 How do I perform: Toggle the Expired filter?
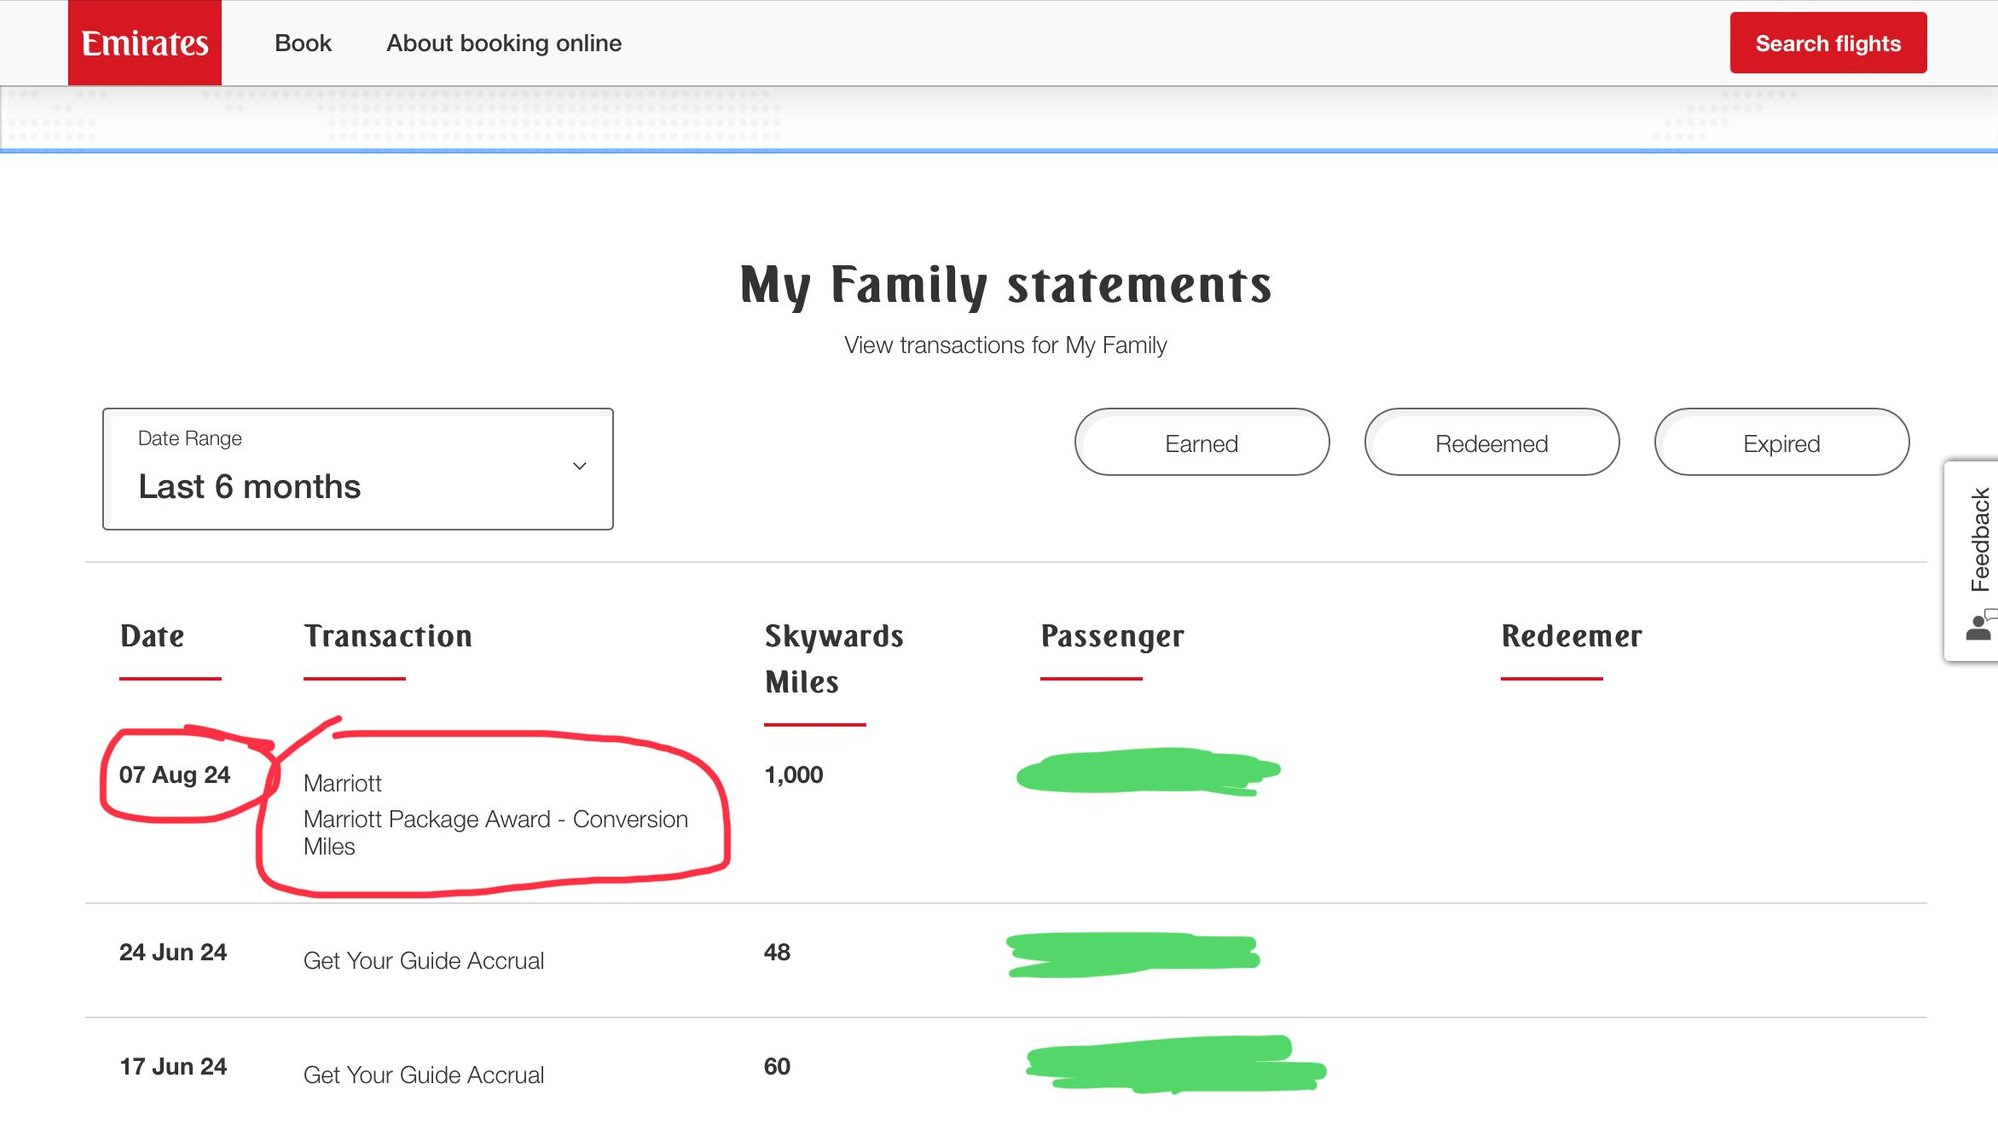click(x=1781, y=443)
